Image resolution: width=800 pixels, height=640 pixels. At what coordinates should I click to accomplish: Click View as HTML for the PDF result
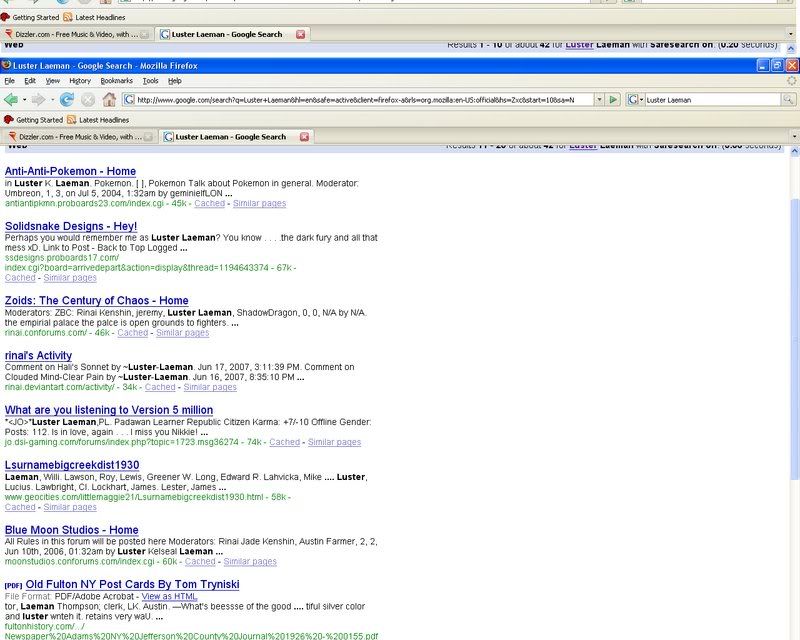click(169, 596)
